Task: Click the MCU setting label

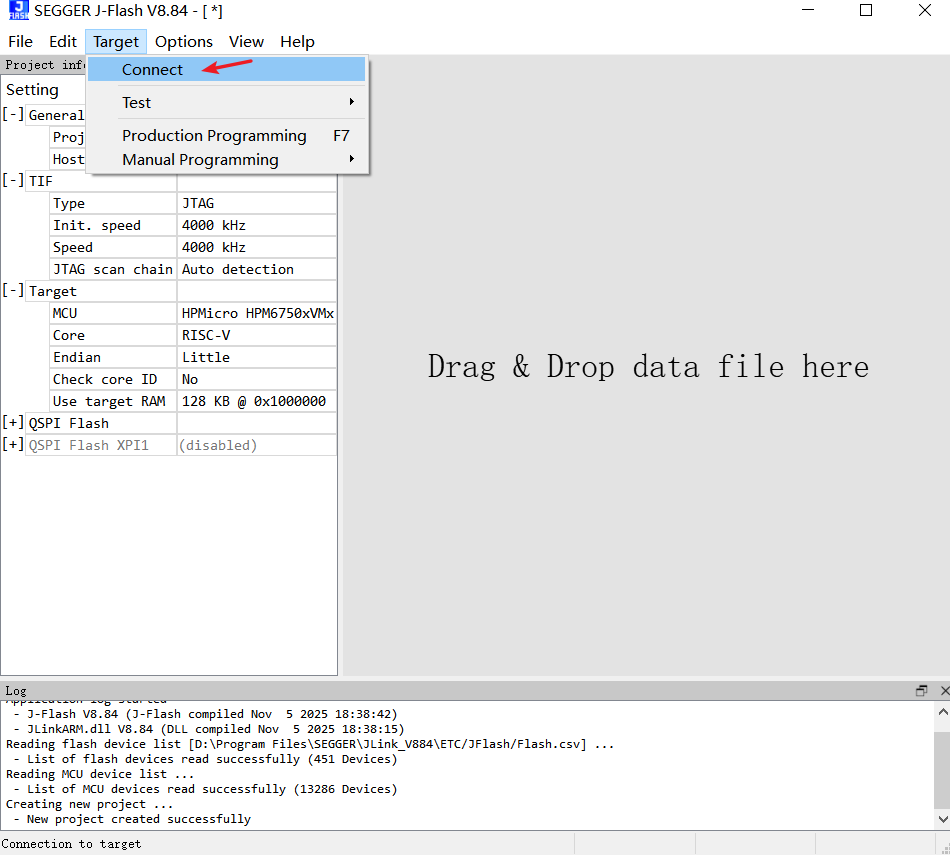Action: 113,313
